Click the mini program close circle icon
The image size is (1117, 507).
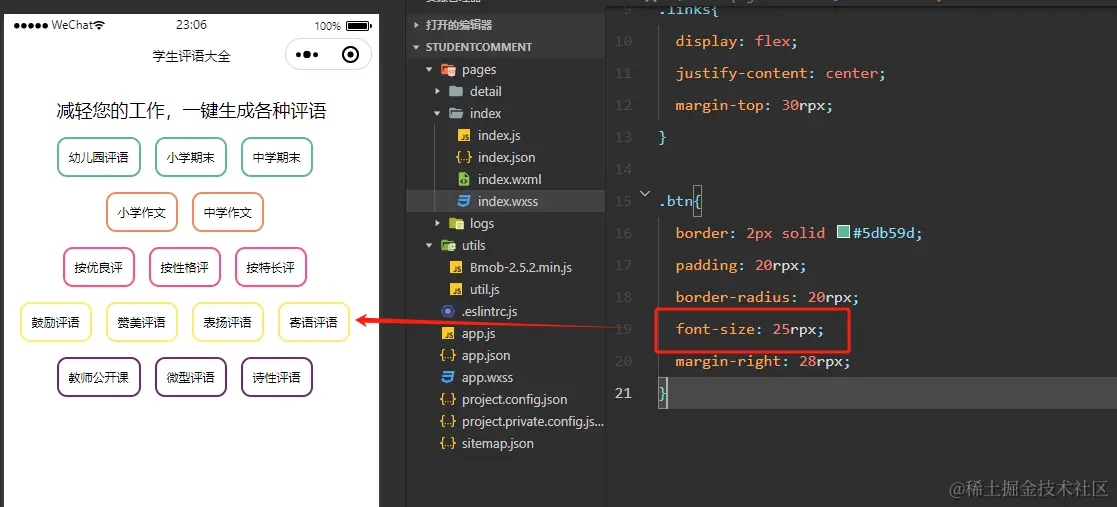pos(350,55)
